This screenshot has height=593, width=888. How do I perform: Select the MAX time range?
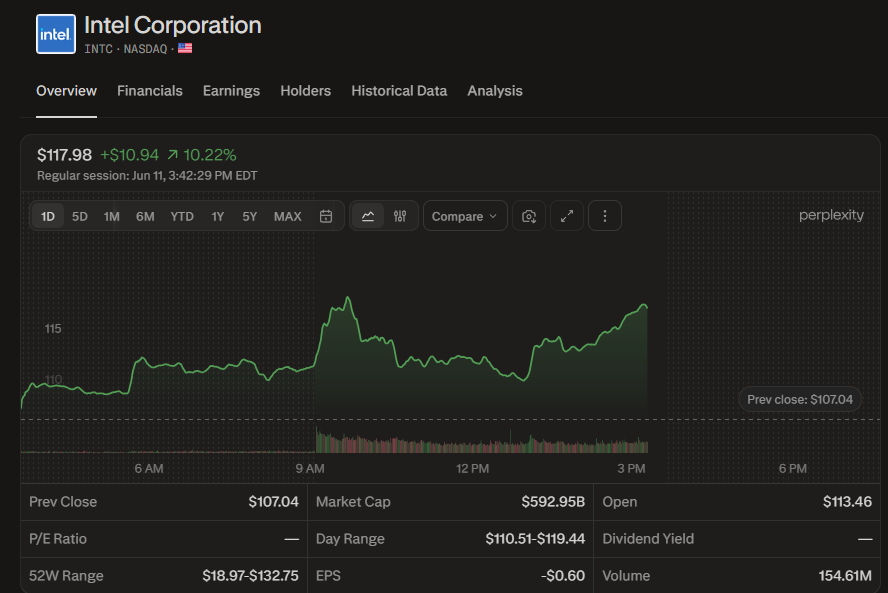click(x=288, y=216)
